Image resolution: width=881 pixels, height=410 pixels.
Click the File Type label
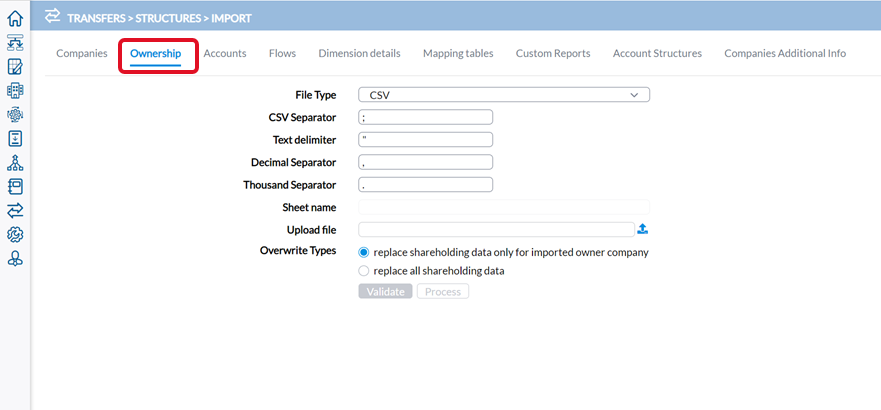316,95
